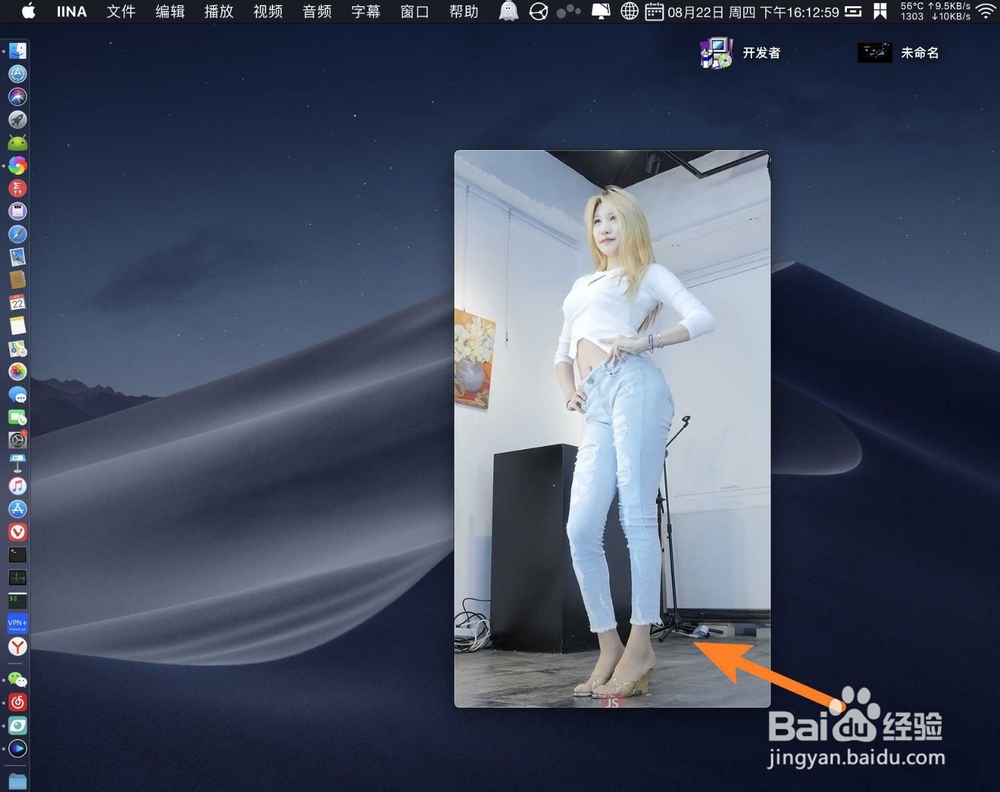Open the VPN+ app in the Dock
Image resolution: width=1000 pixels, height=792 pixels.
17,623
